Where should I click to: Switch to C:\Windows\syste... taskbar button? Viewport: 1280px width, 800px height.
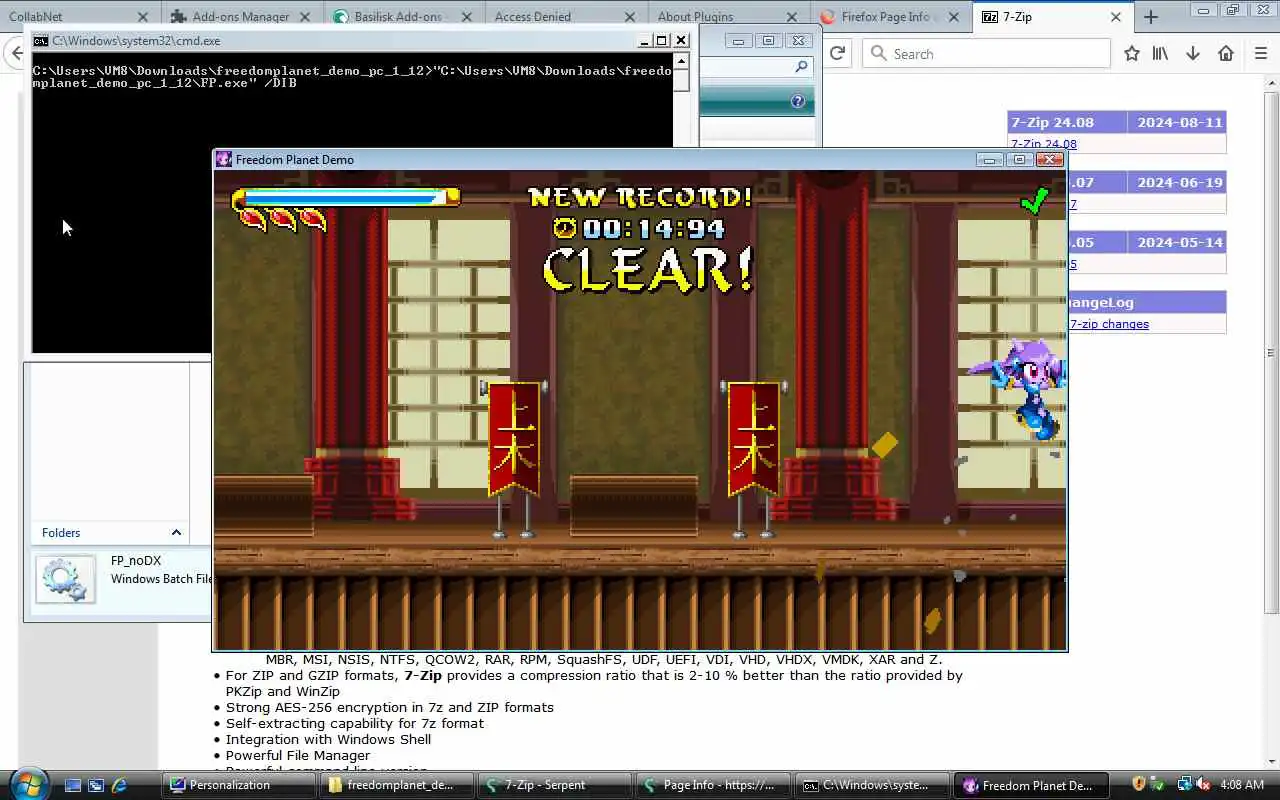click(x=873, y=785)
